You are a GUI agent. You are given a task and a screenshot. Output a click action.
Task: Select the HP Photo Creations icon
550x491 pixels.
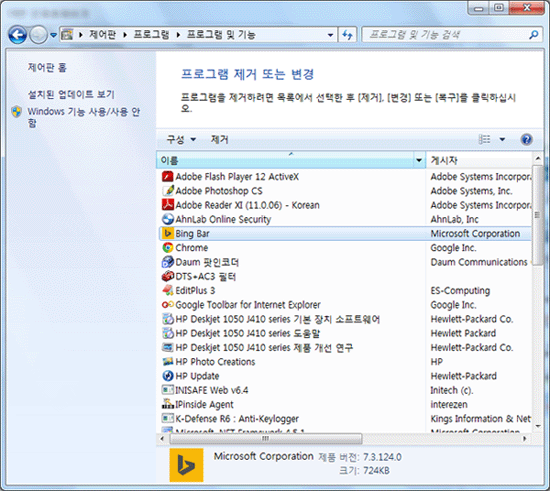coord(168,362)
